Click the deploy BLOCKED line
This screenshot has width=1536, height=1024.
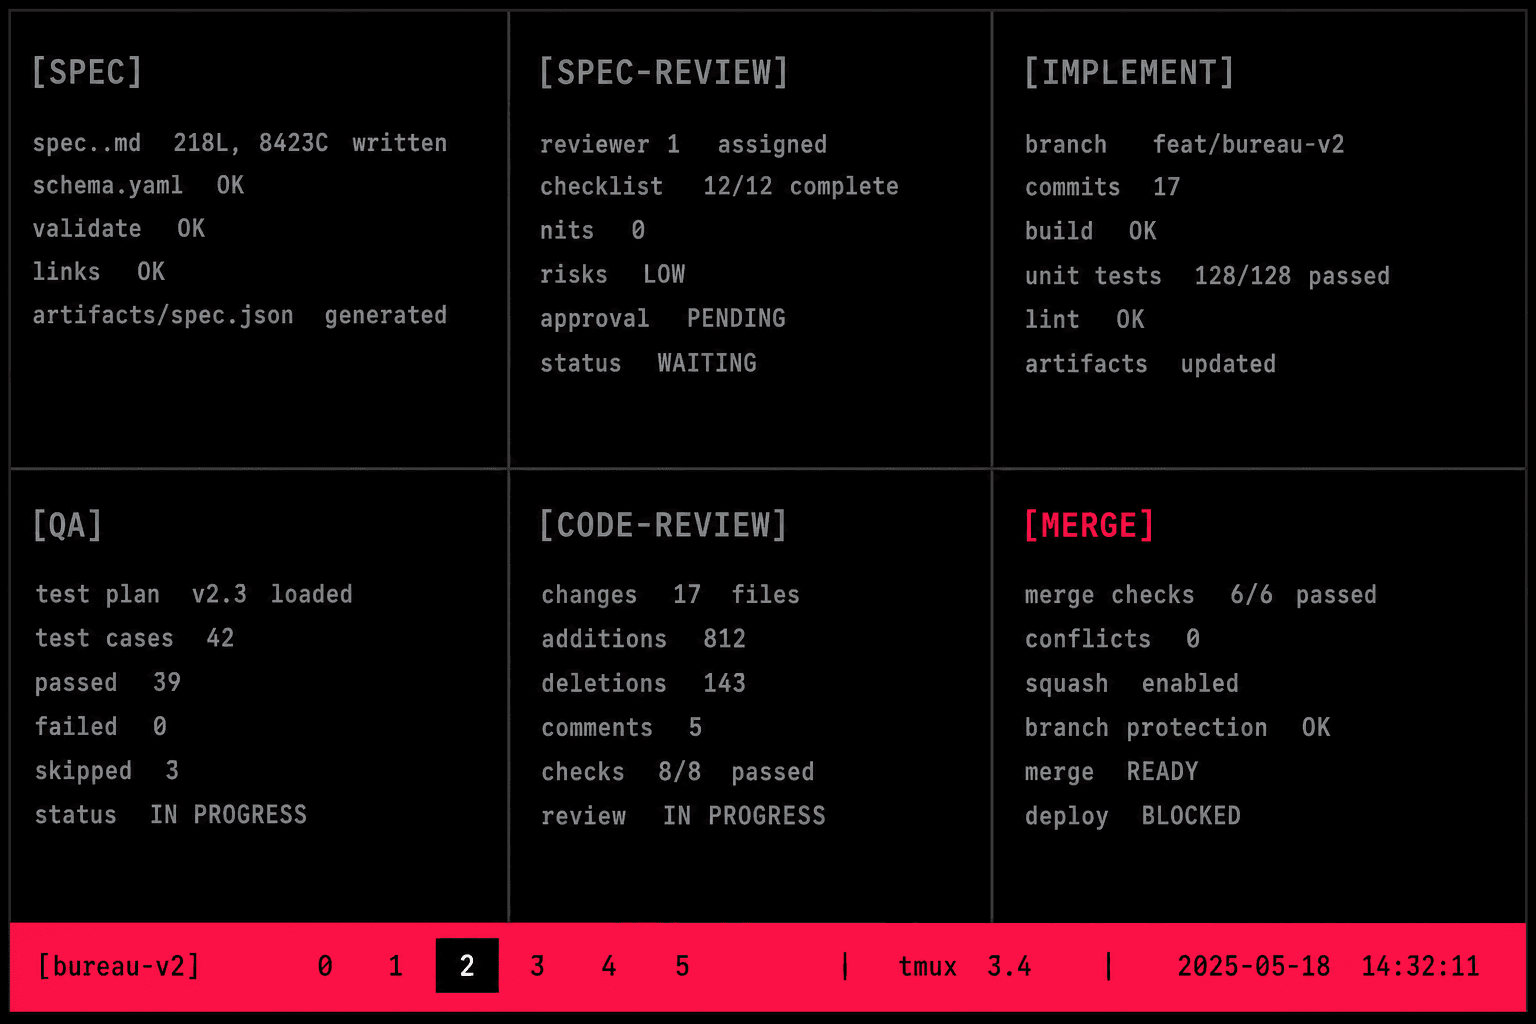1133,816
